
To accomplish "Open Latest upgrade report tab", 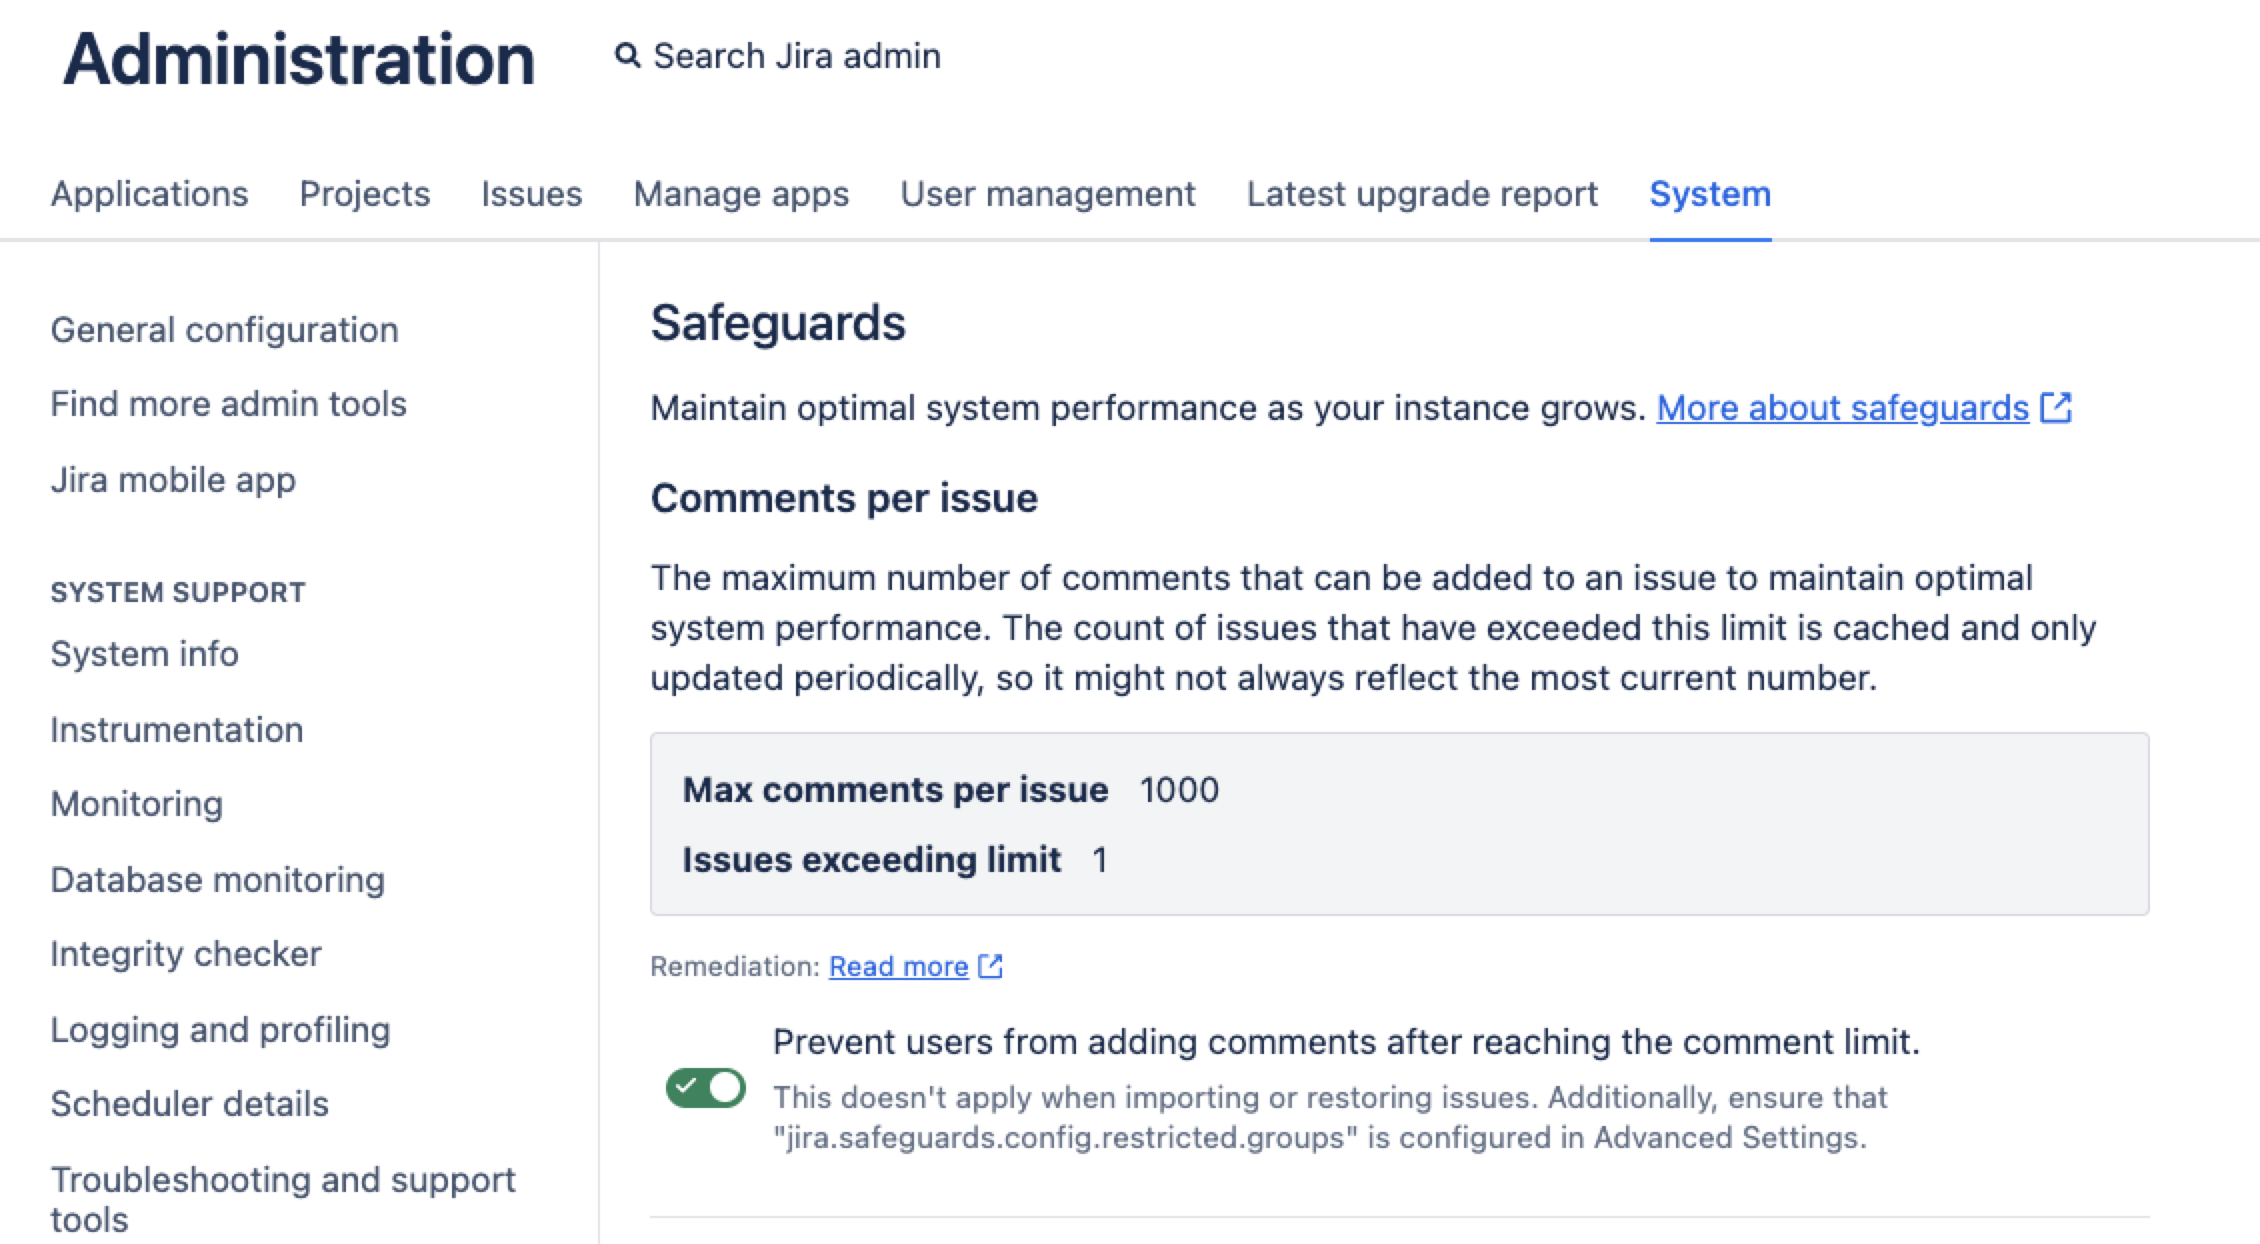I will (1422, 194).
